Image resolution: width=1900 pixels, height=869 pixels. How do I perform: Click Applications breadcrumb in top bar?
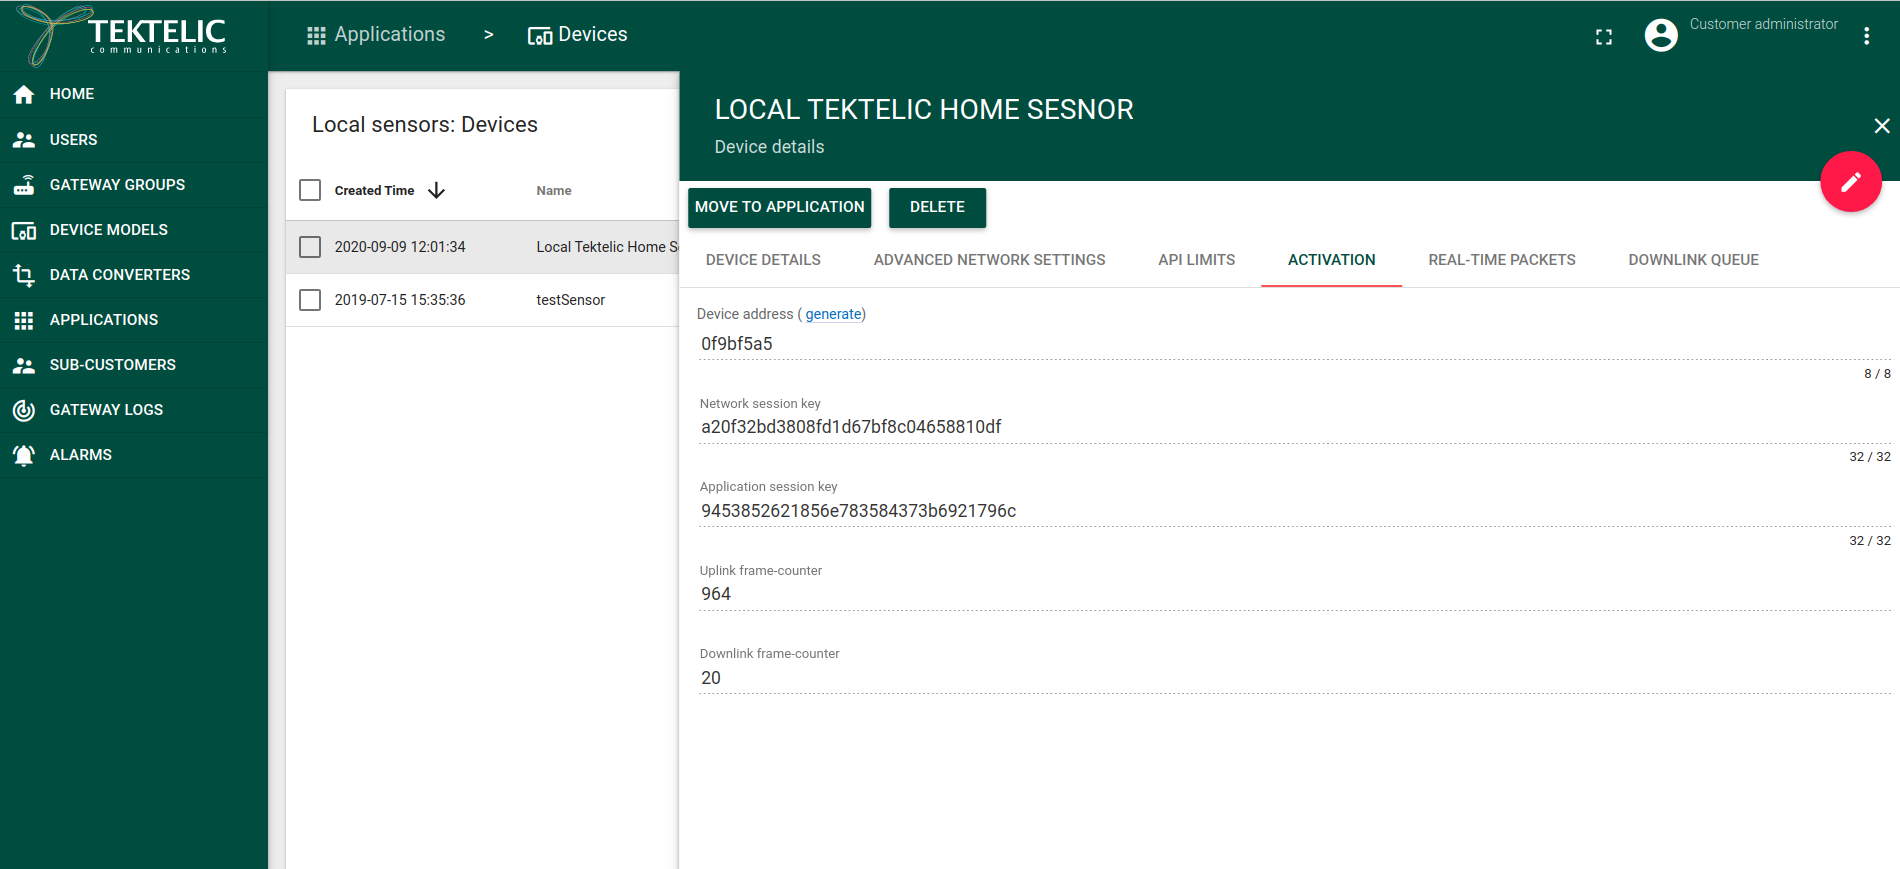click(376, 35)
